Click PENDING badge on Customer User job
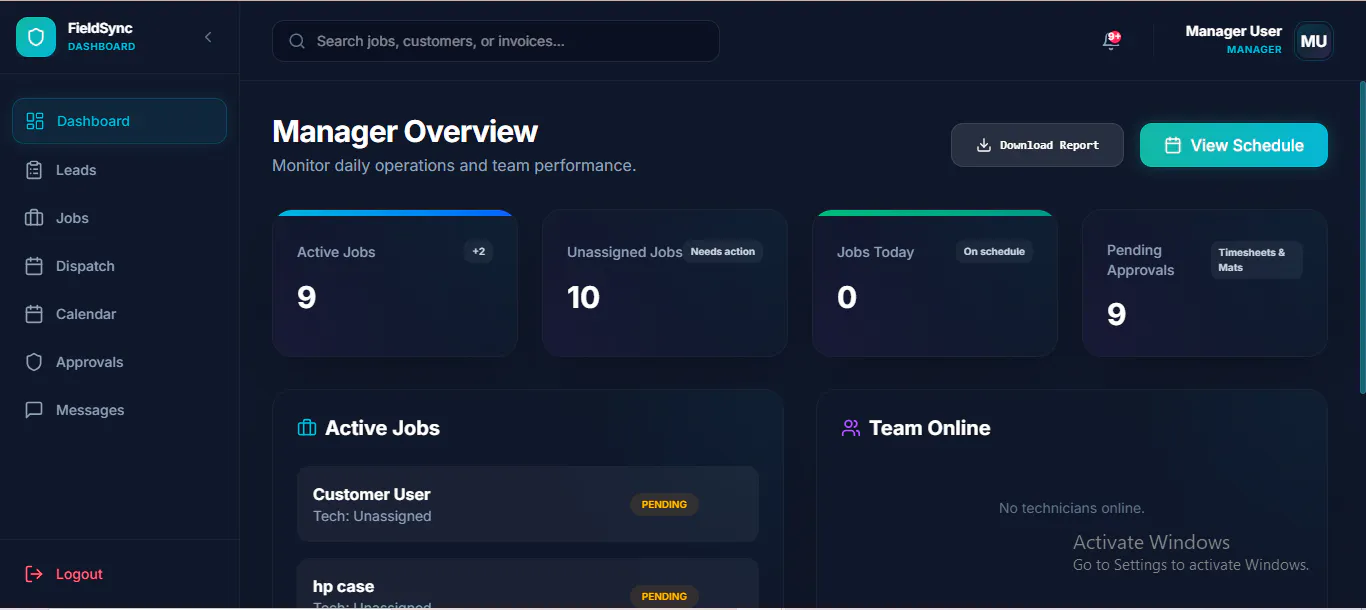 [664, 504]
